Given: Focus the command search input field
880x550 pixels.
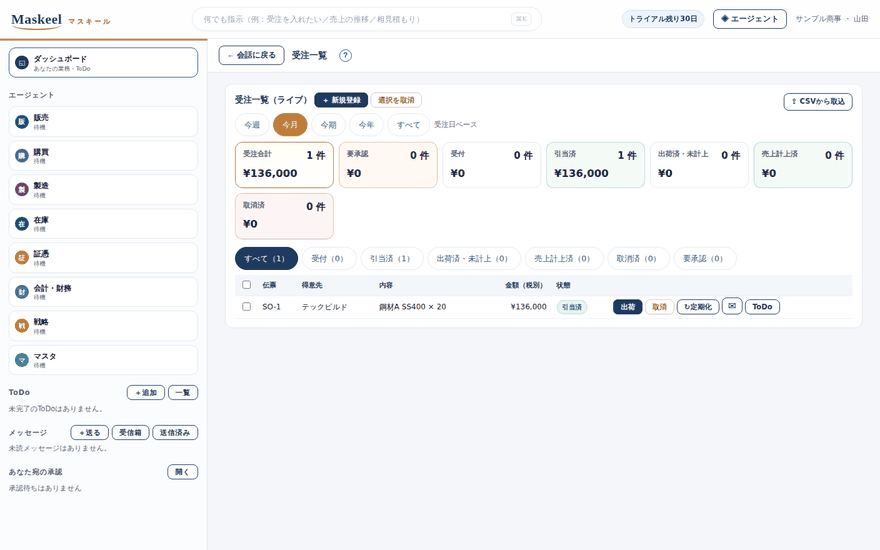Looking at the screenshot, I should 366,19.
